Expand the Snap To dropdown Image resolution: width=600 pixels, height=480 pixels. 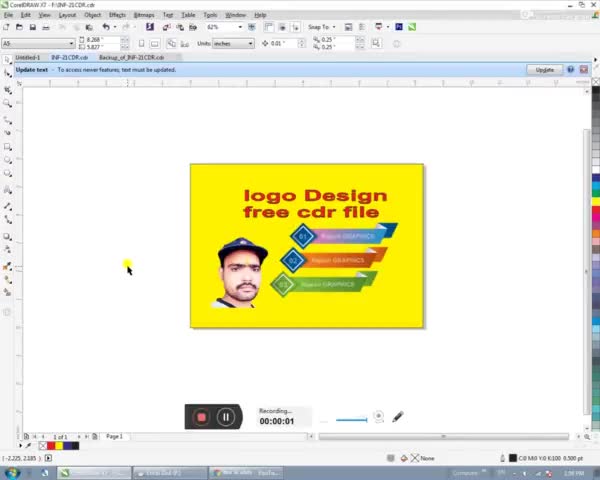point(334,27)
